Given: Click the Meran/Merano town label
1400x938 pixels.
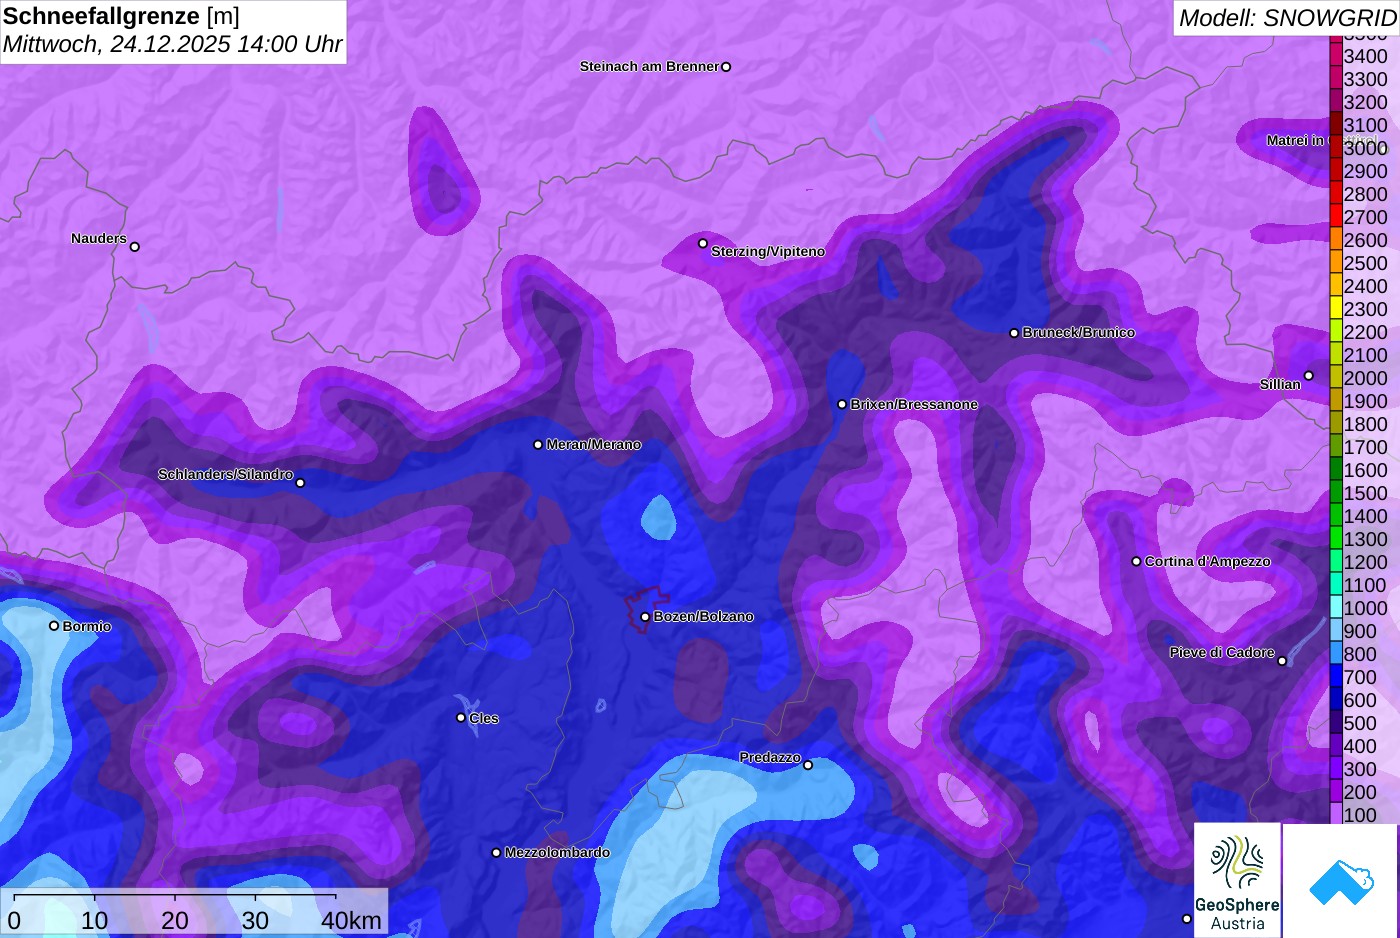Looking at the screenshot, I should pyautogui.click(x=594, y=444).
